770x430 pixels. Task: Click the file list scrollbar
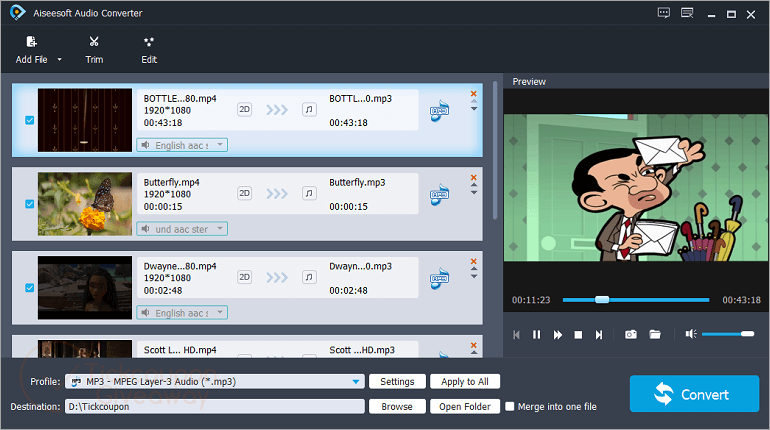(x=495, y=150)
